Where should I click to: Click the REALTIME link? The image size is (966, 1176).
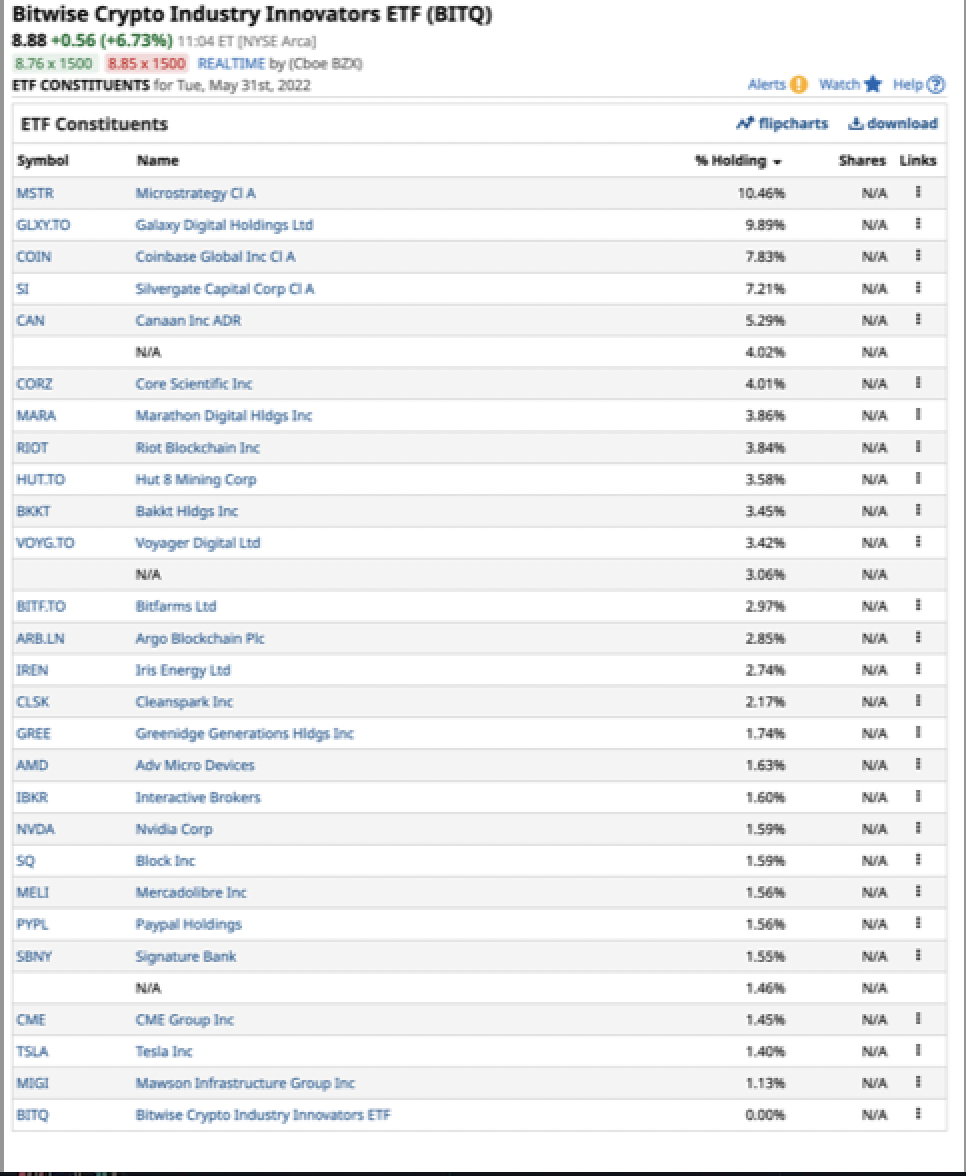pos(231,64)
